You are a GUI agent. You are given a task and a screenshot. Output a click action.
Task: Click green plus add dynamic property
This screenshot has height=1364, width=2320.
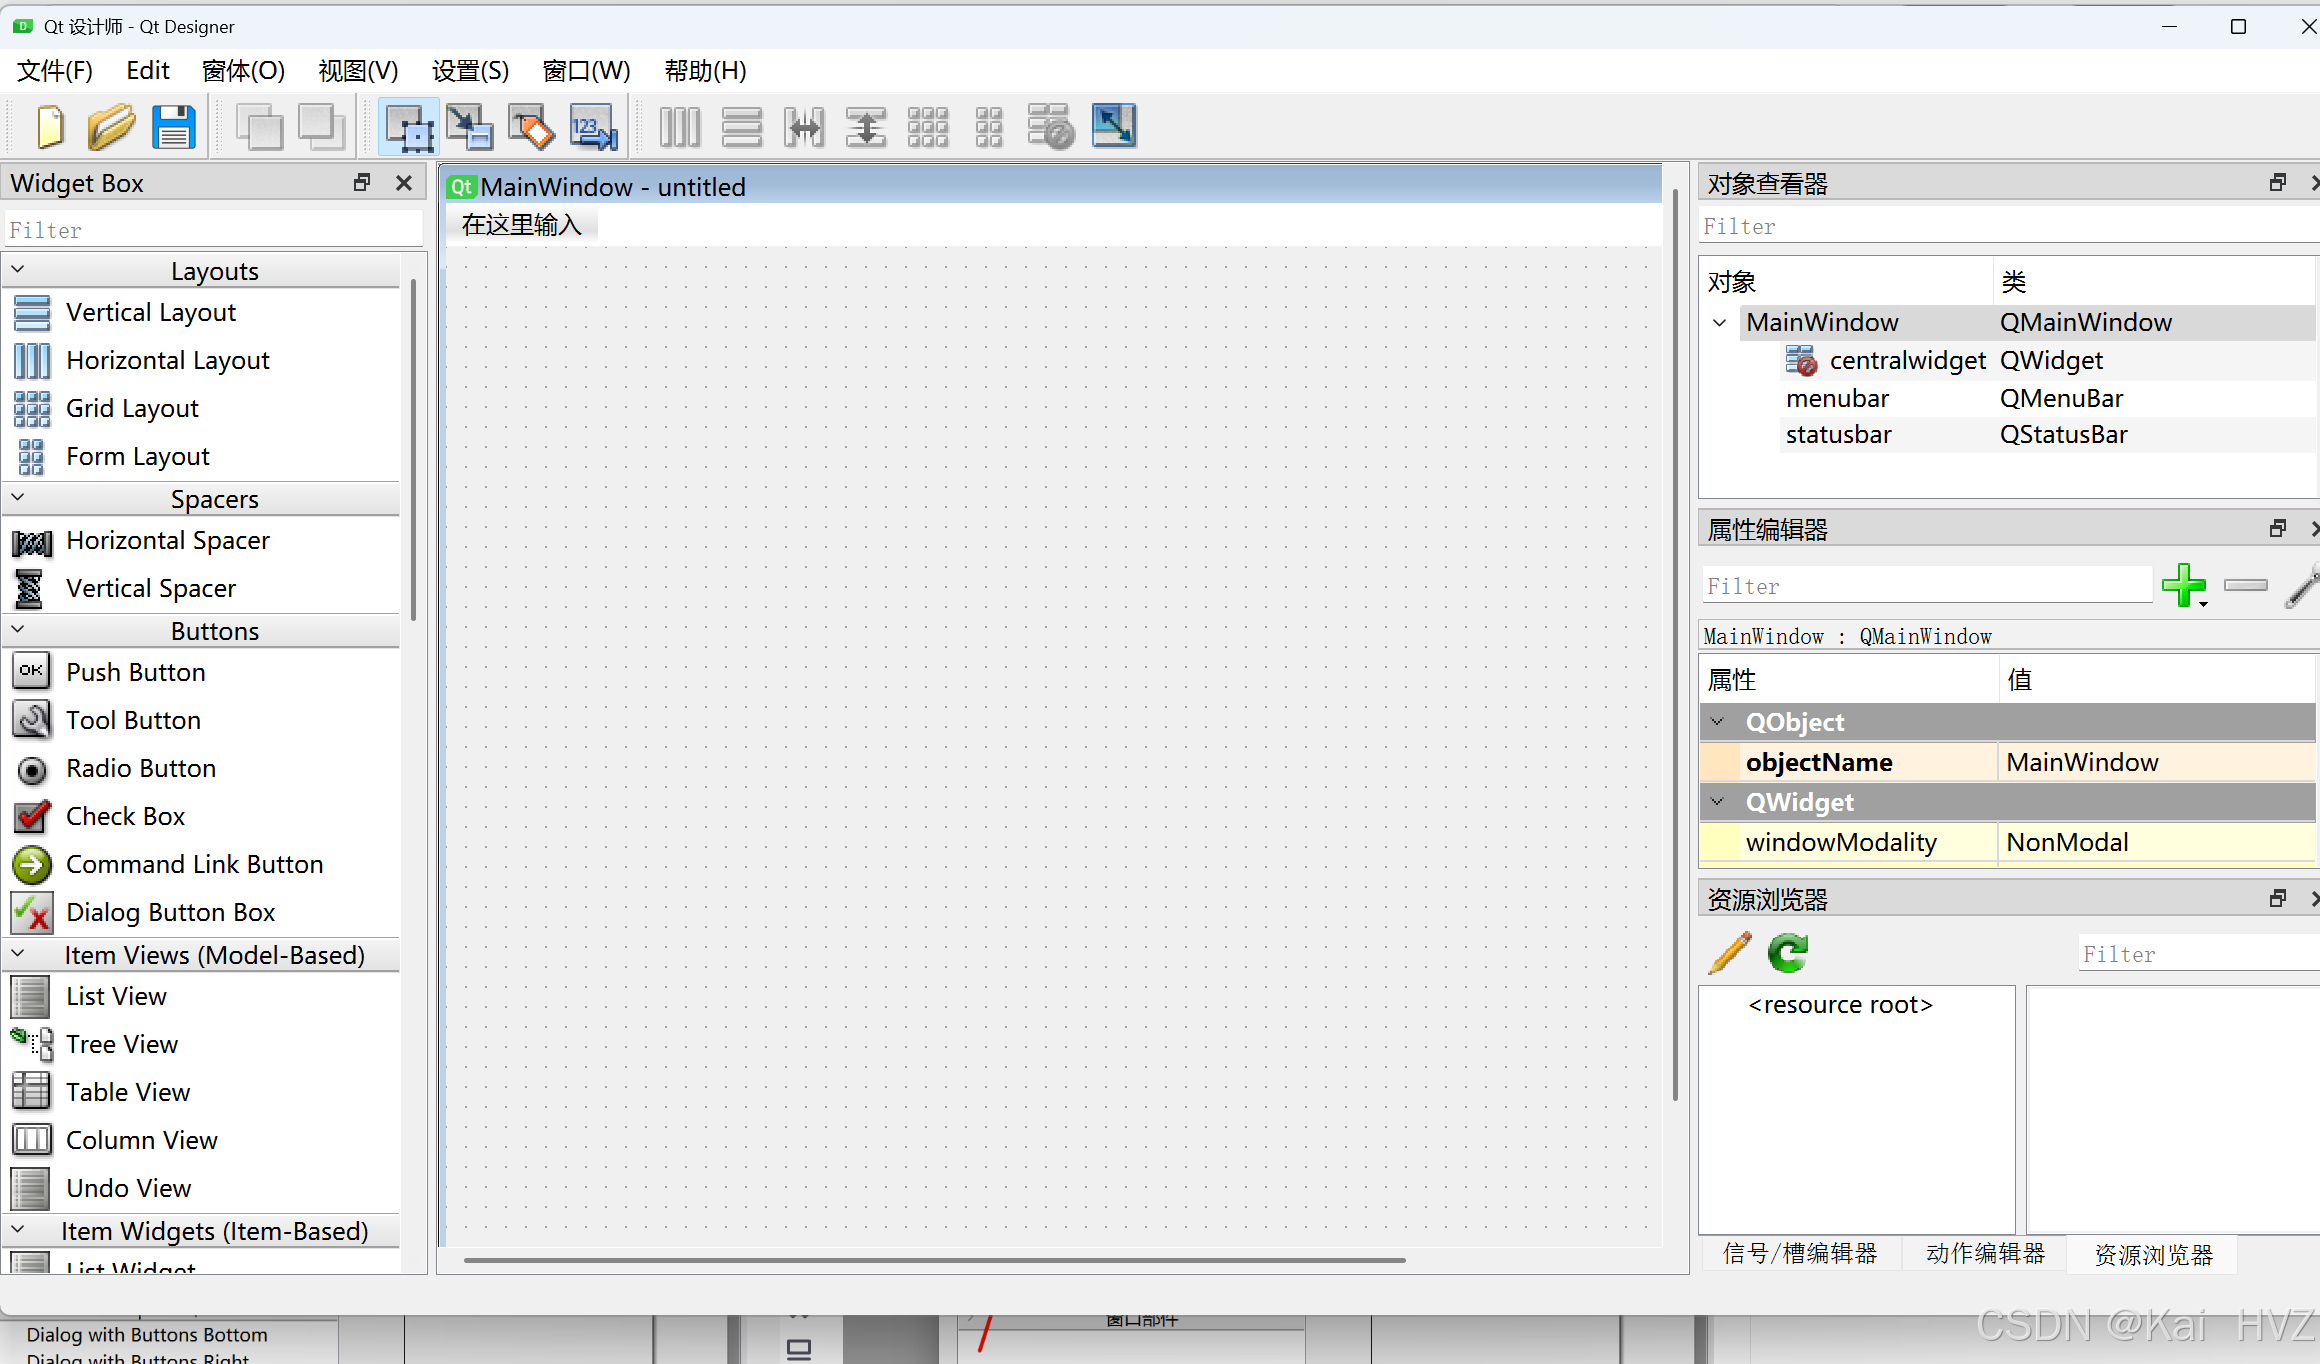[2182, 585]
